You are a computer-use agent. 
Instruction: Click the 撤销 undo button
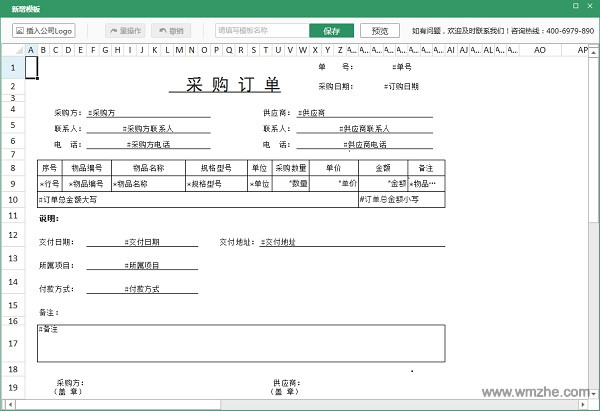(x=171, y=31)
